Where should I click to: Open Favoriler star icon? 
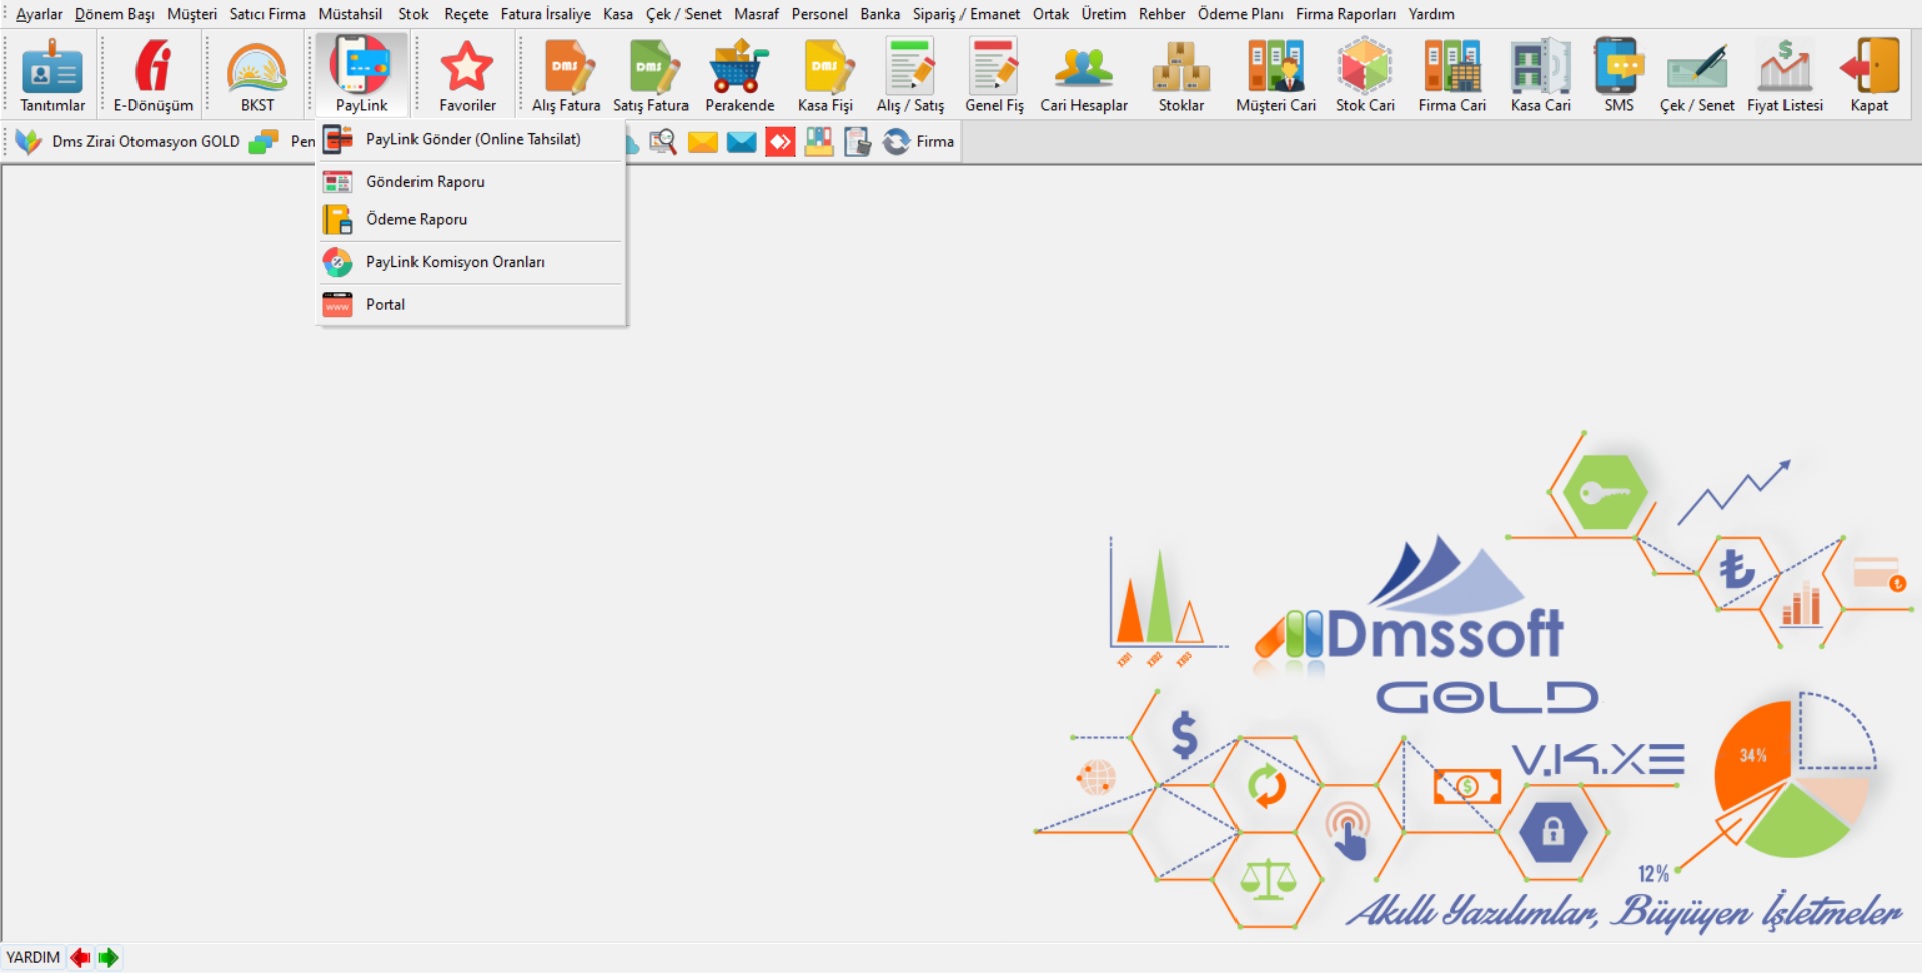click(467, 76)
